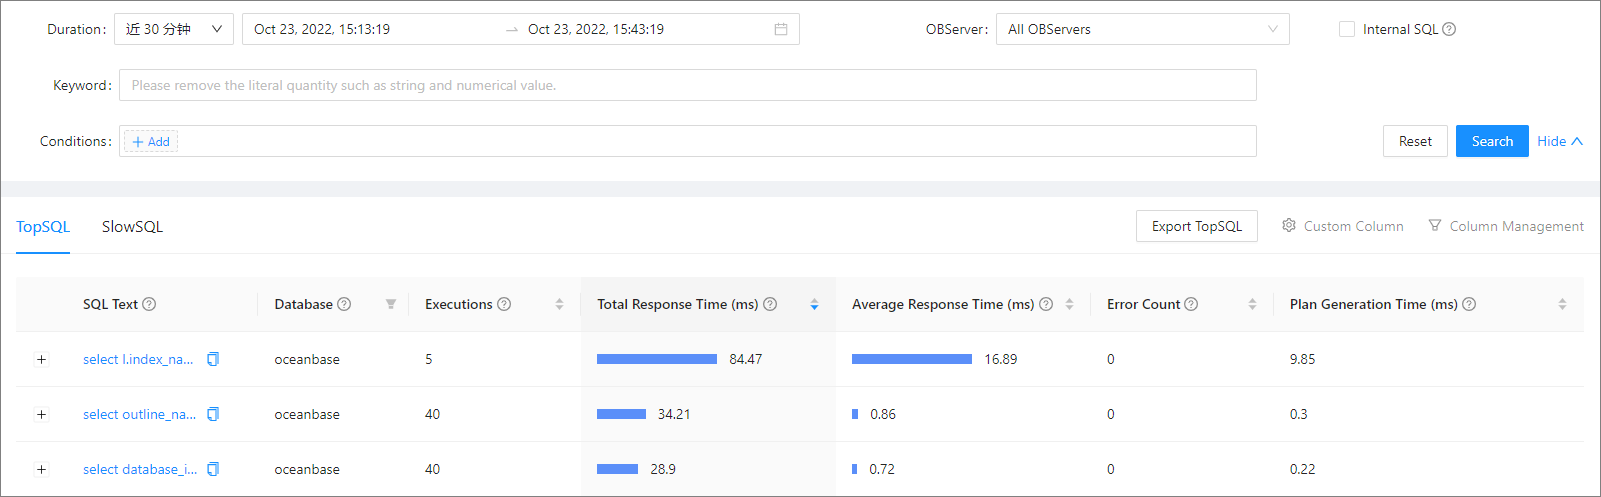Click the Add condition tag
The width and height of the screenshot is (1601, 497).
151,142
